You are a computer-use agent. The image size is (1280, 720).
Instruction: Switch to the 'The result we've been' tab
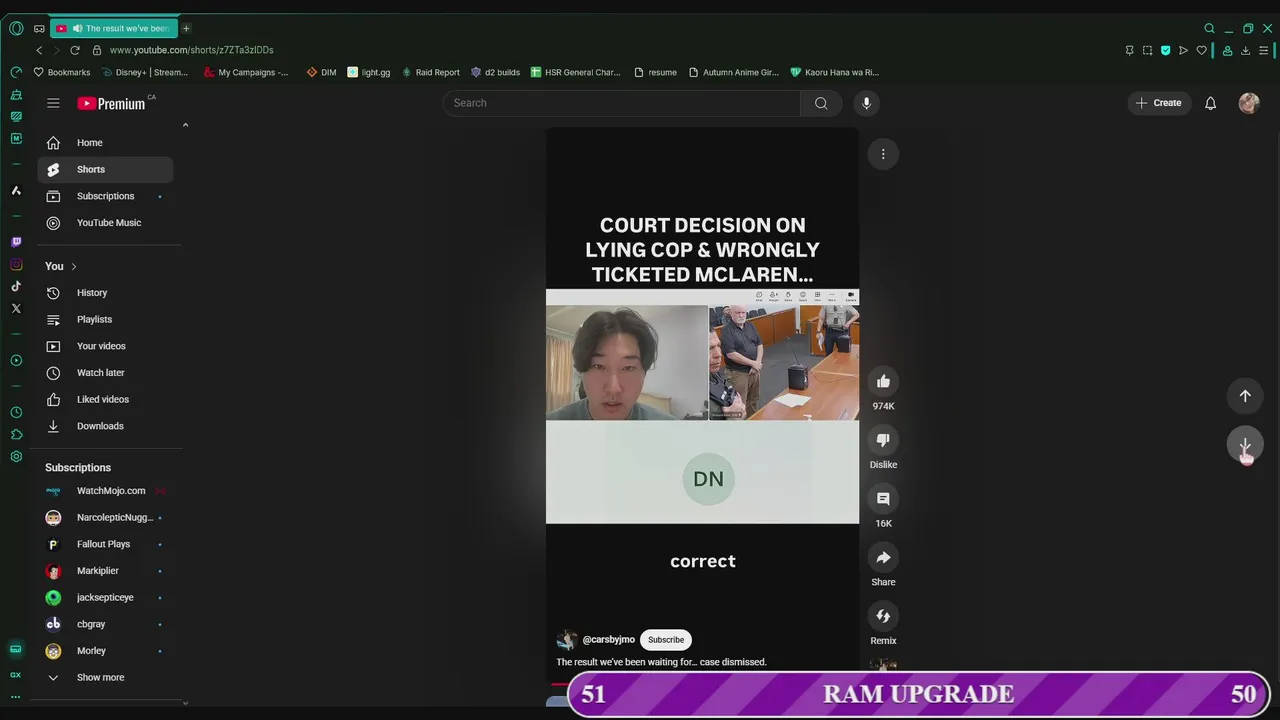[113, 28]
